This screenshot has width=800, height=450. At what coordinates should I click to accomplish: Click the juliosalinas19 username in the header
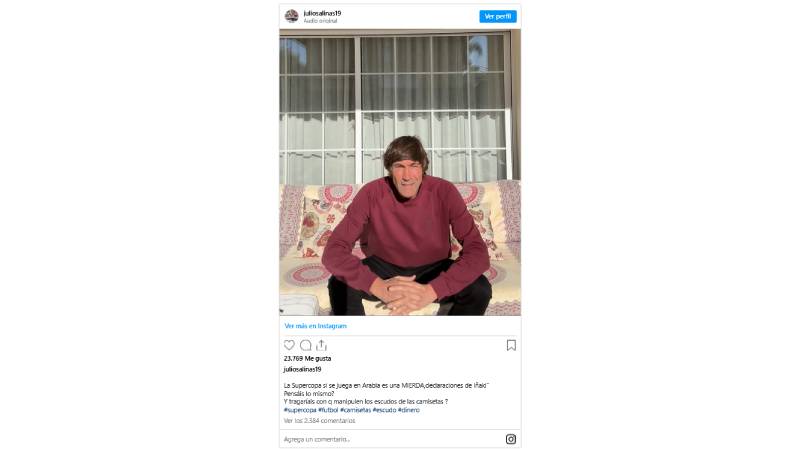tap(322, 13)
